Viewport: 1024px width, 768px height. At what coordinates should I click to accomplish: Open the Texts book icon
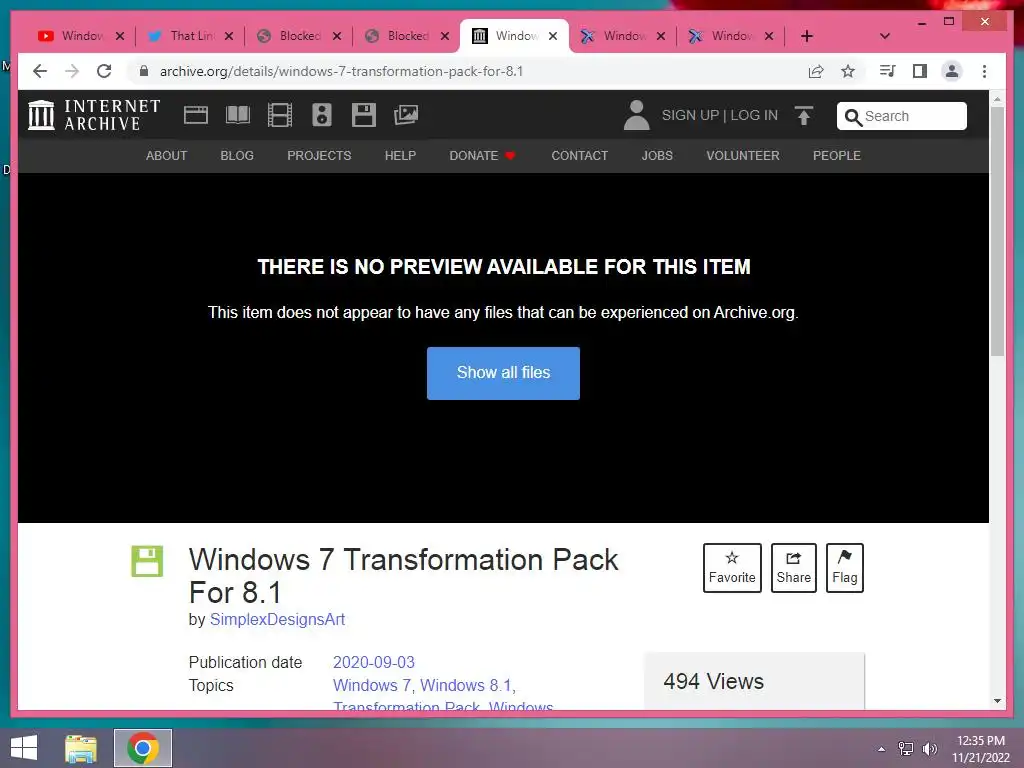tap(238, 115)
